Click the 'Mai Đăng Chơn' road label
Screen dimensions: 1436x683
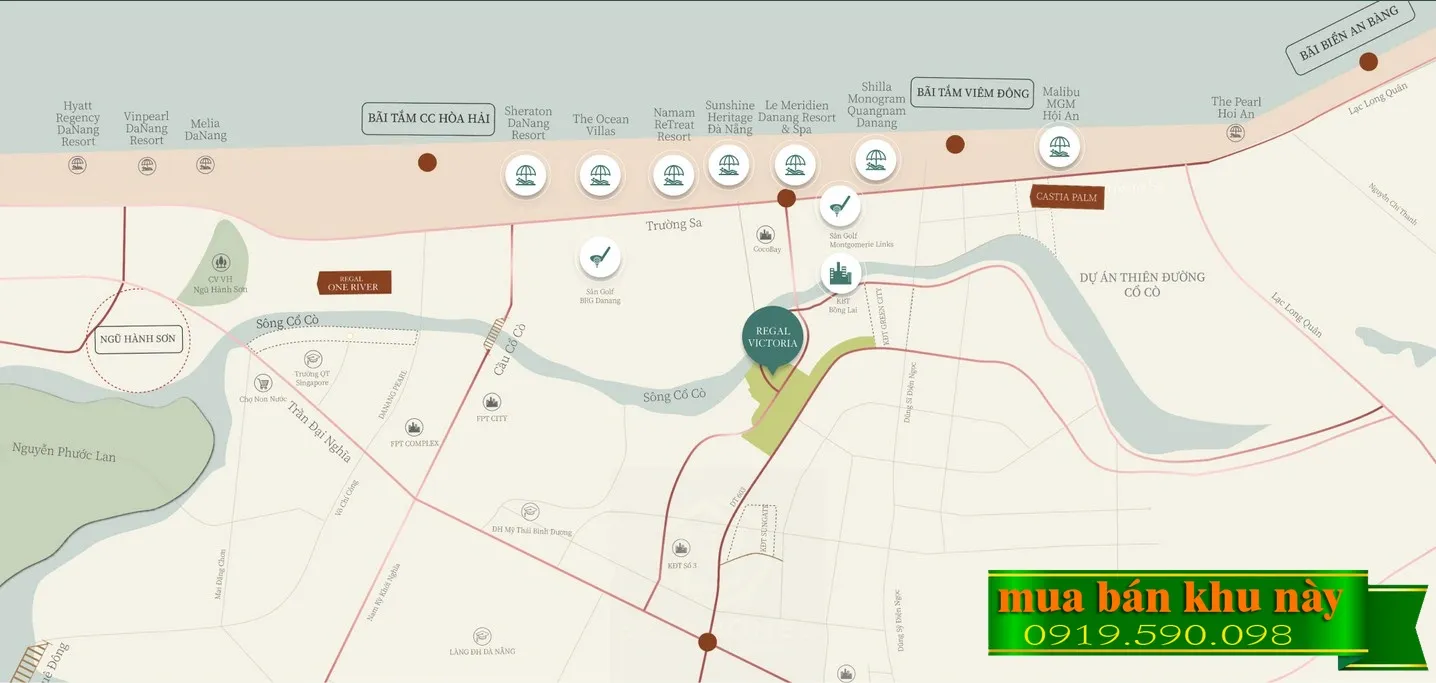click(218, 574)
